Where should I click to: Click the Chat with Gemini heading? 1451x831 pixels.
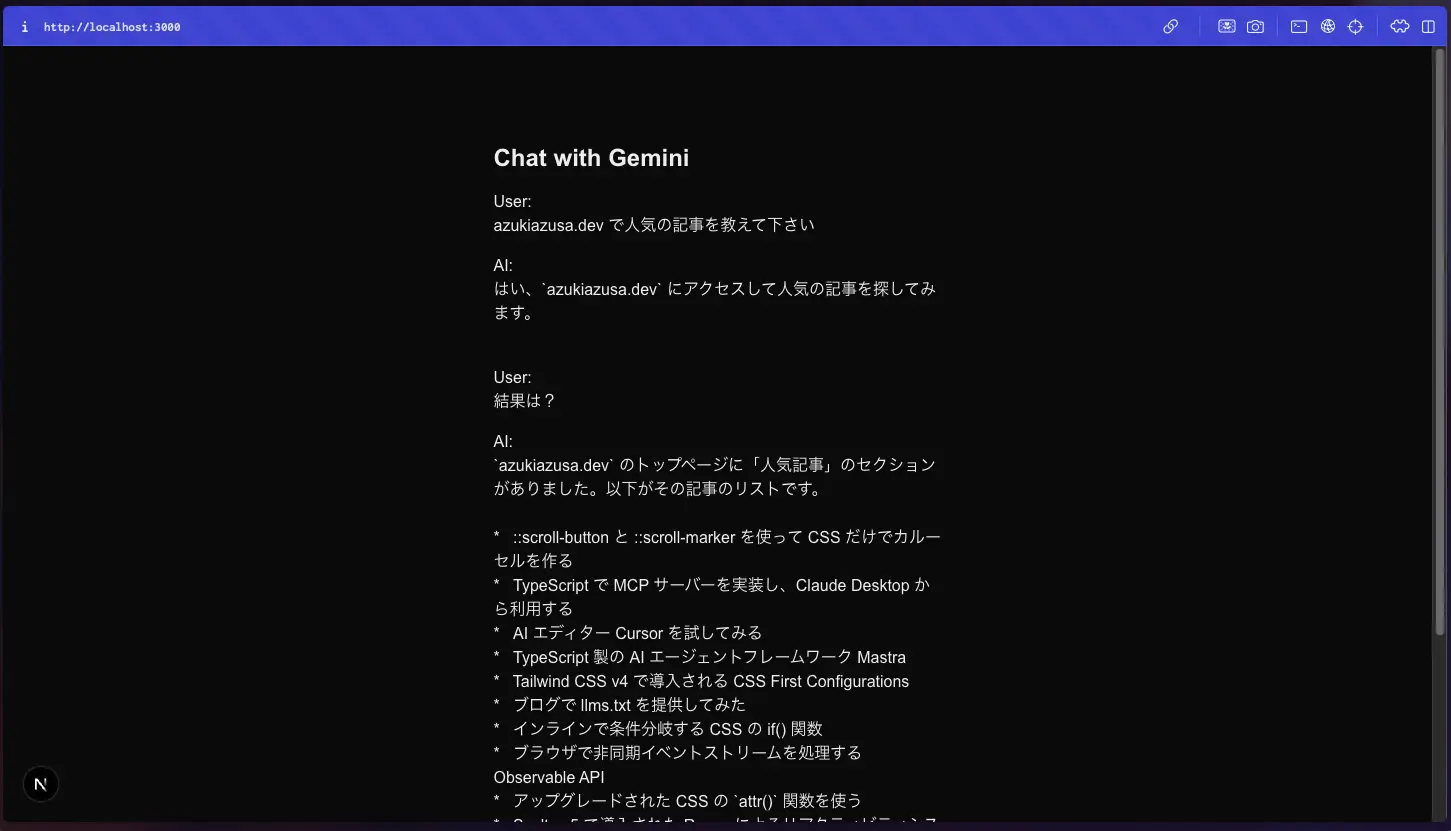(x=591, y=157)
